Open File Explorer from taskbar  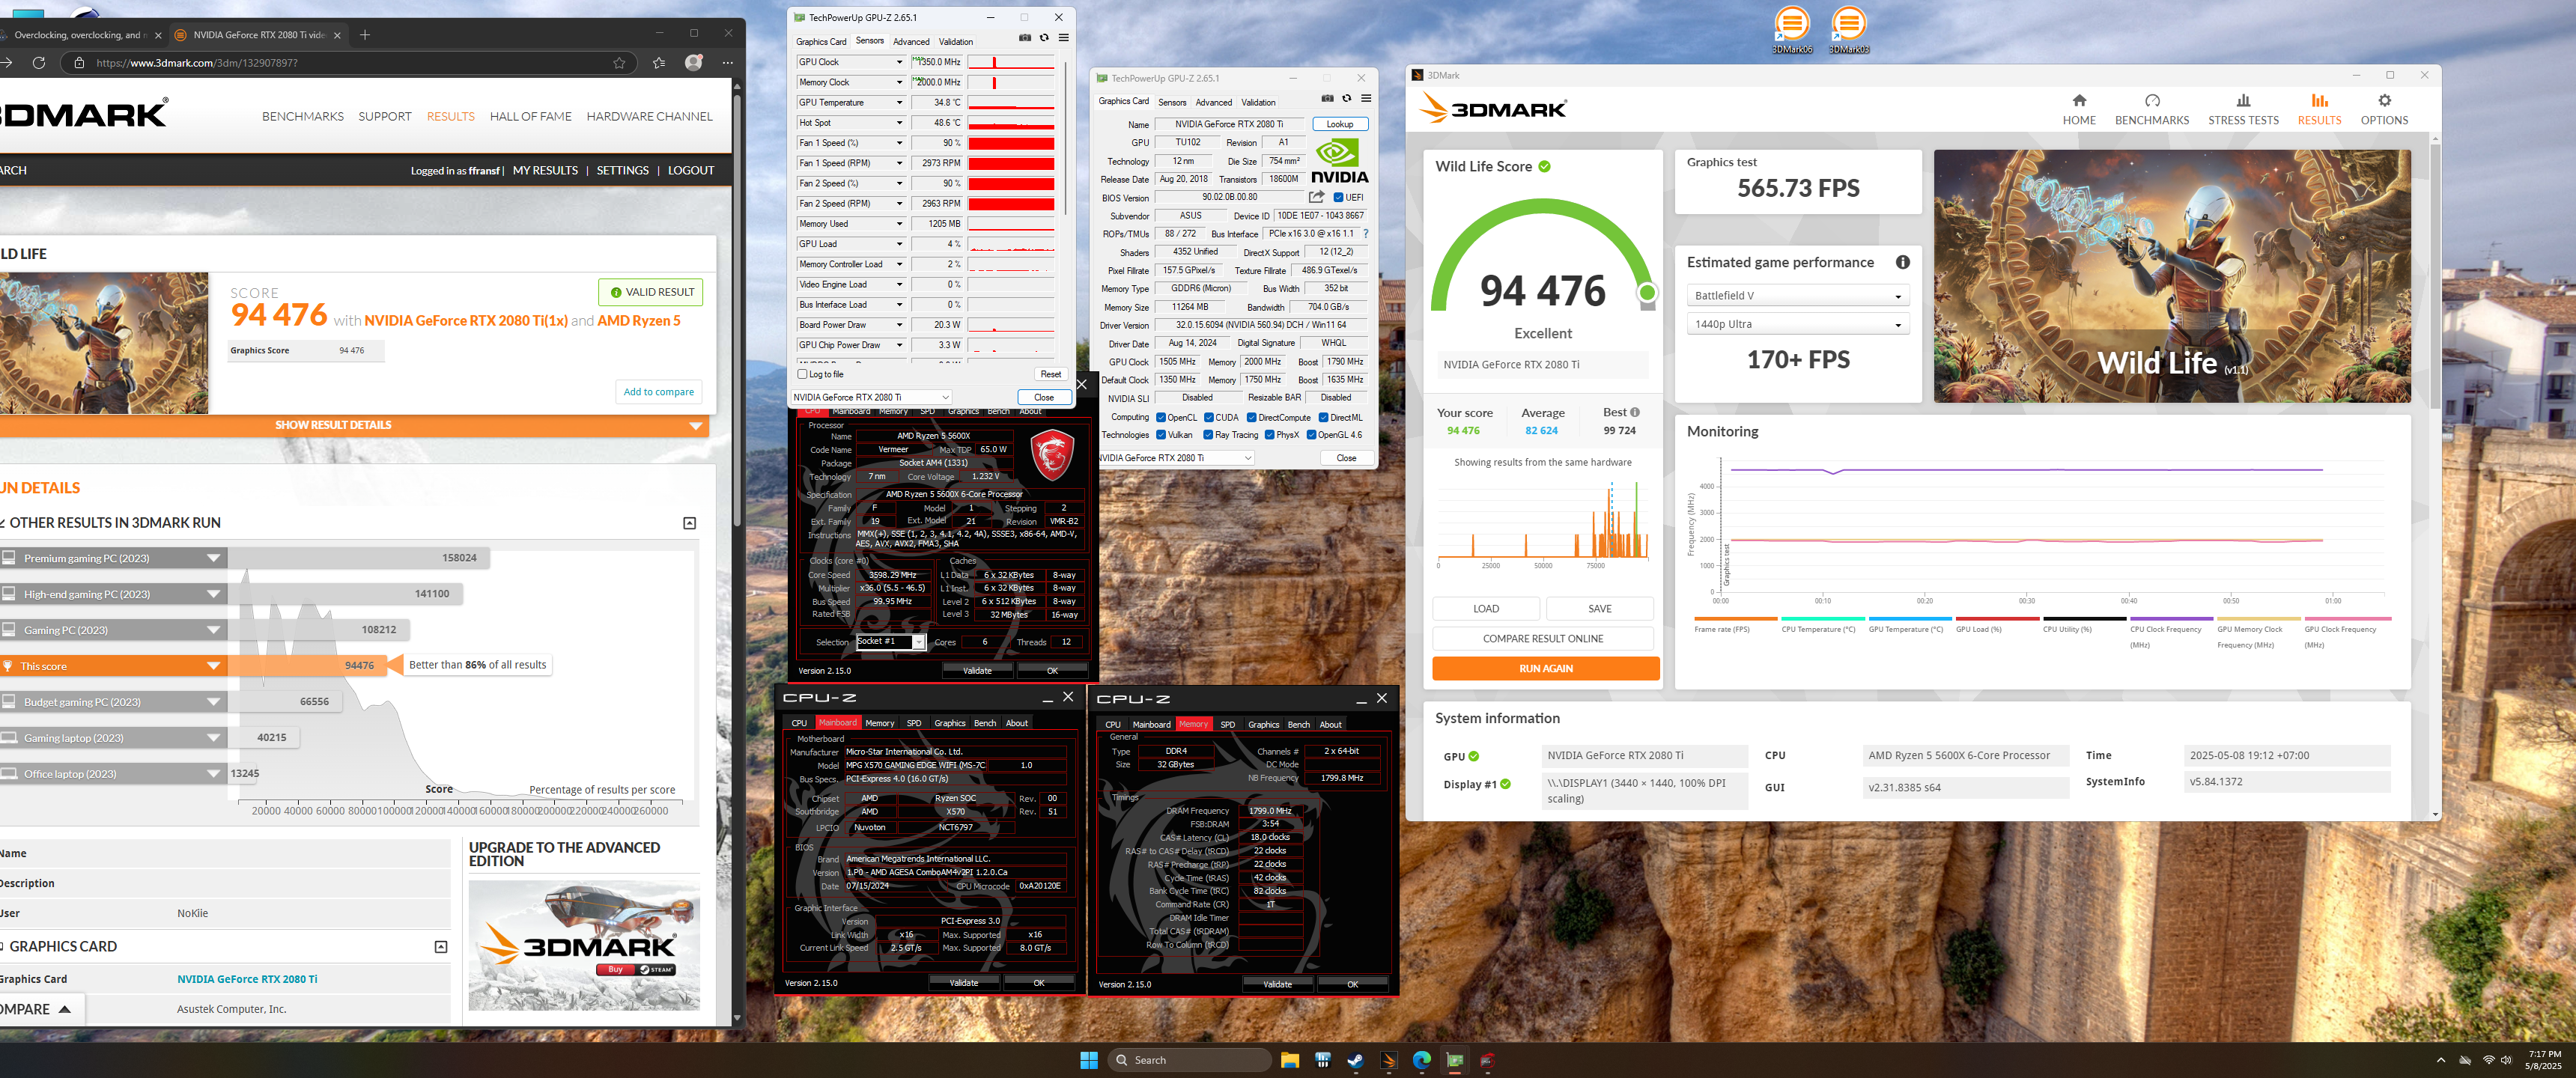pos(1290,1060)
